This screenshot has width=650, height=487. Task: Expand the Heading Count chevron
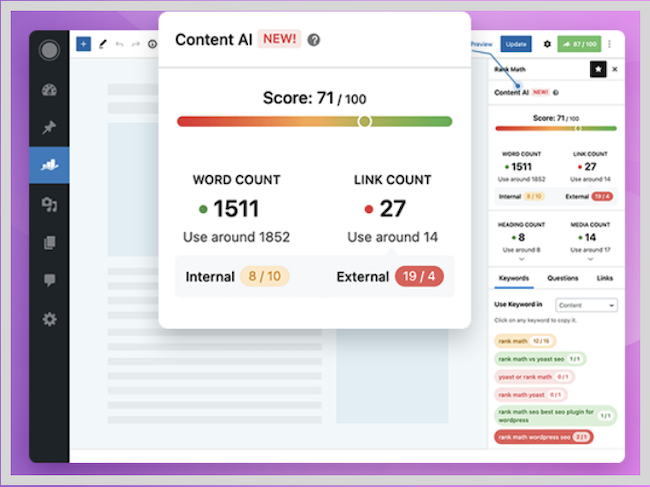[x=521, y=259]
